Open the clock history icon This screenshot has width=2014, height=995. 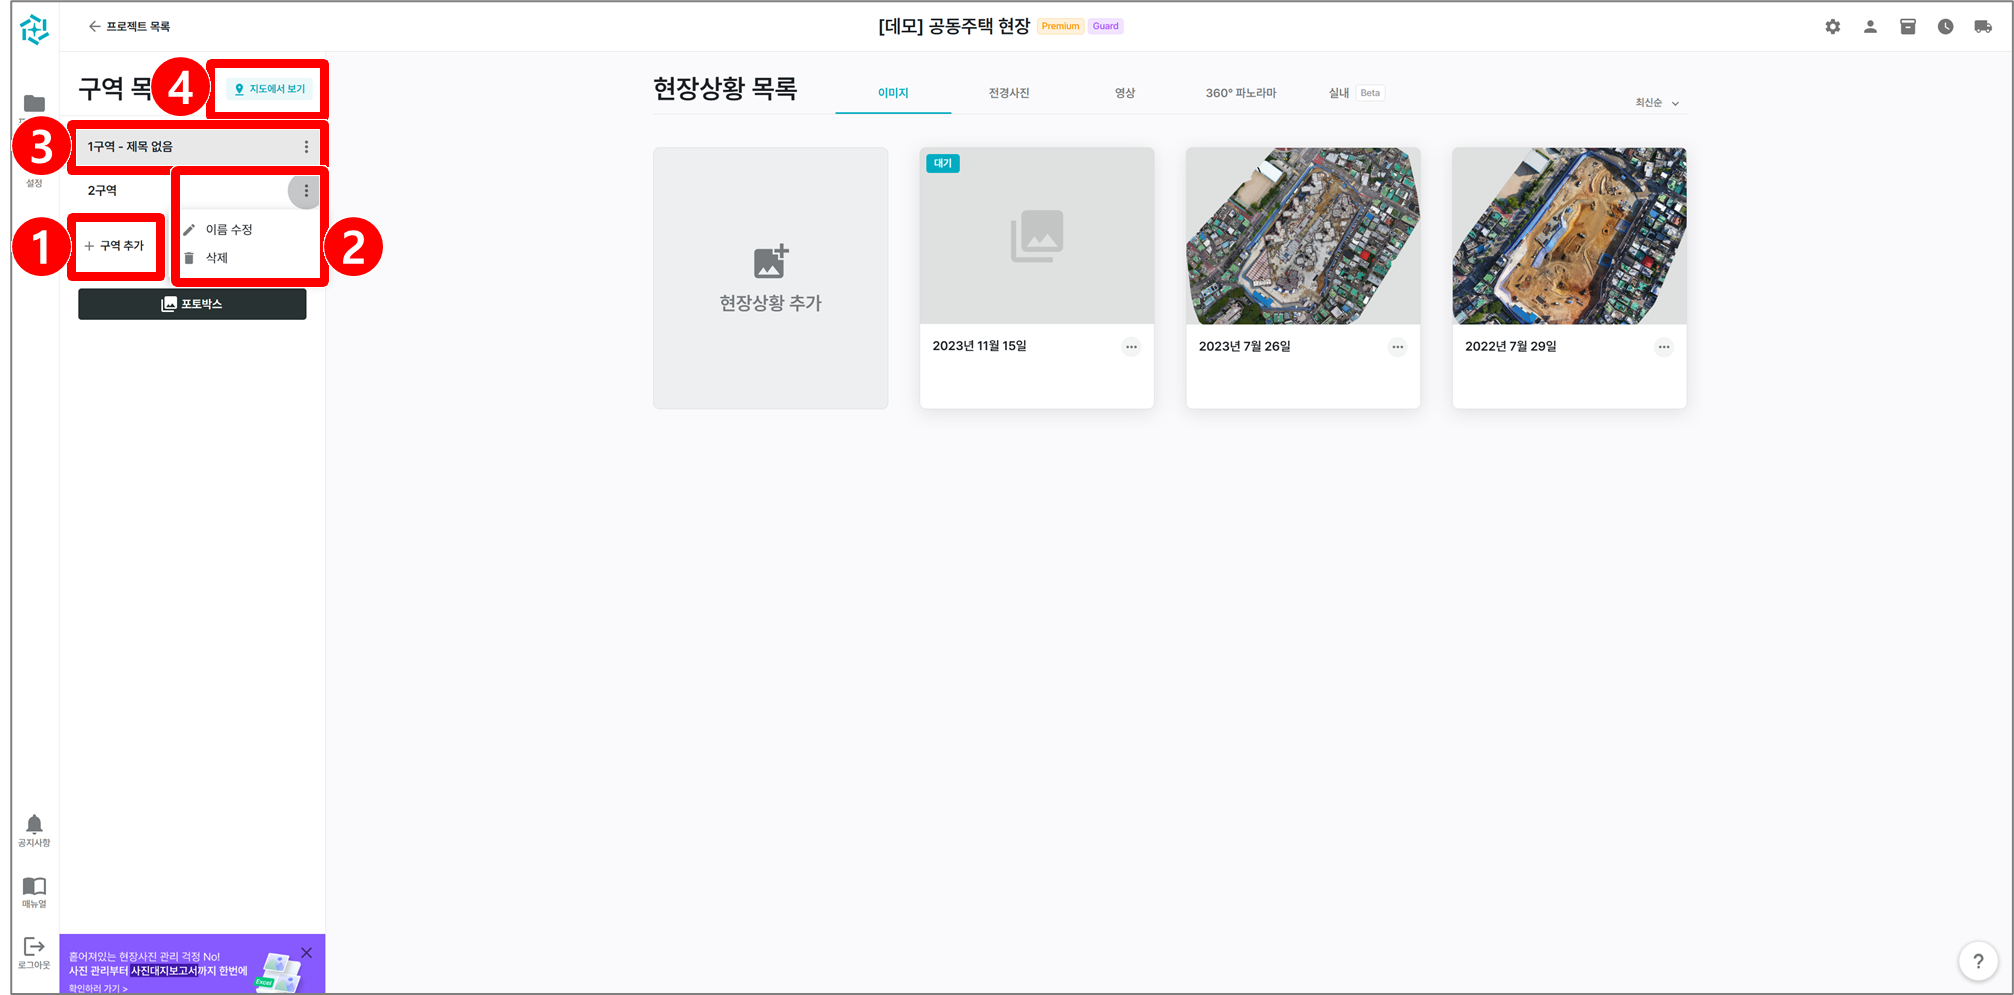[1945, 27]
